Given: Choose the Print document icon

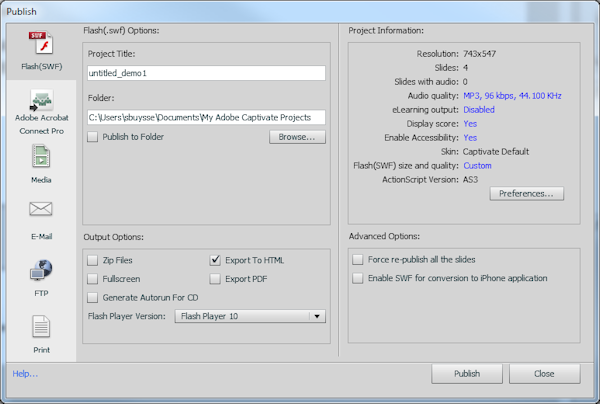Looking at the screenshot, I should coord(40,327).
